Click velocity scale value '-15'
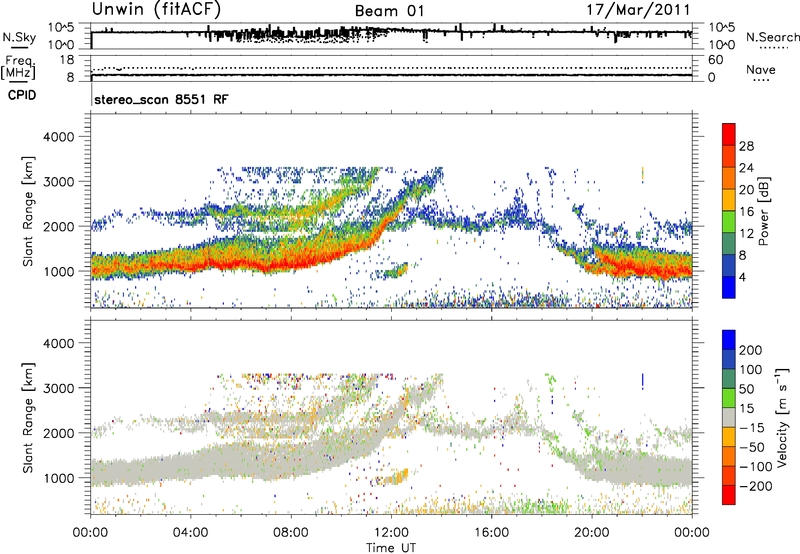 click(x=751, y=428)
